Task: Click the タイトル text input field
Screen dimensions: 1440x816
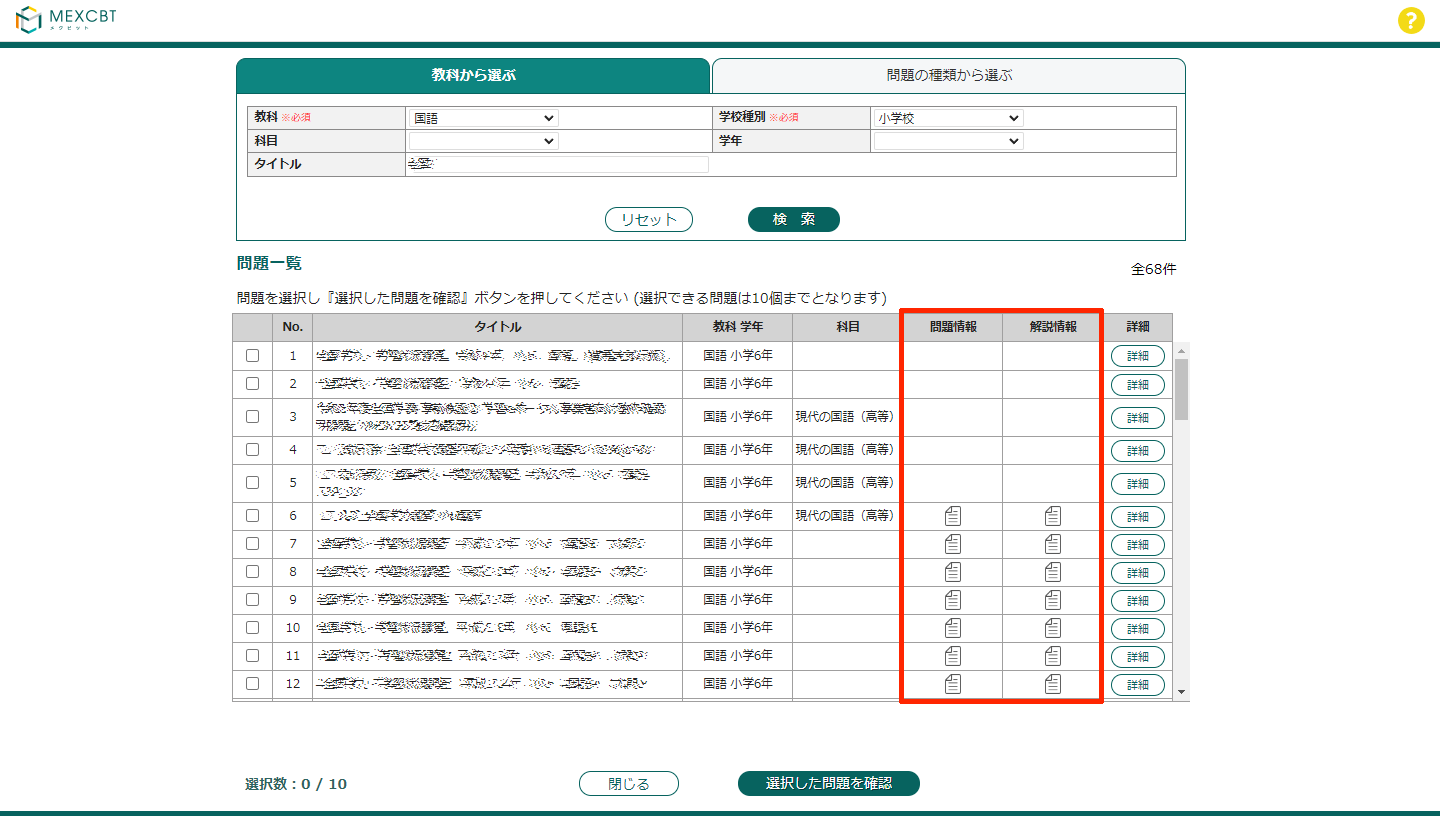Action: coord(558,164)
